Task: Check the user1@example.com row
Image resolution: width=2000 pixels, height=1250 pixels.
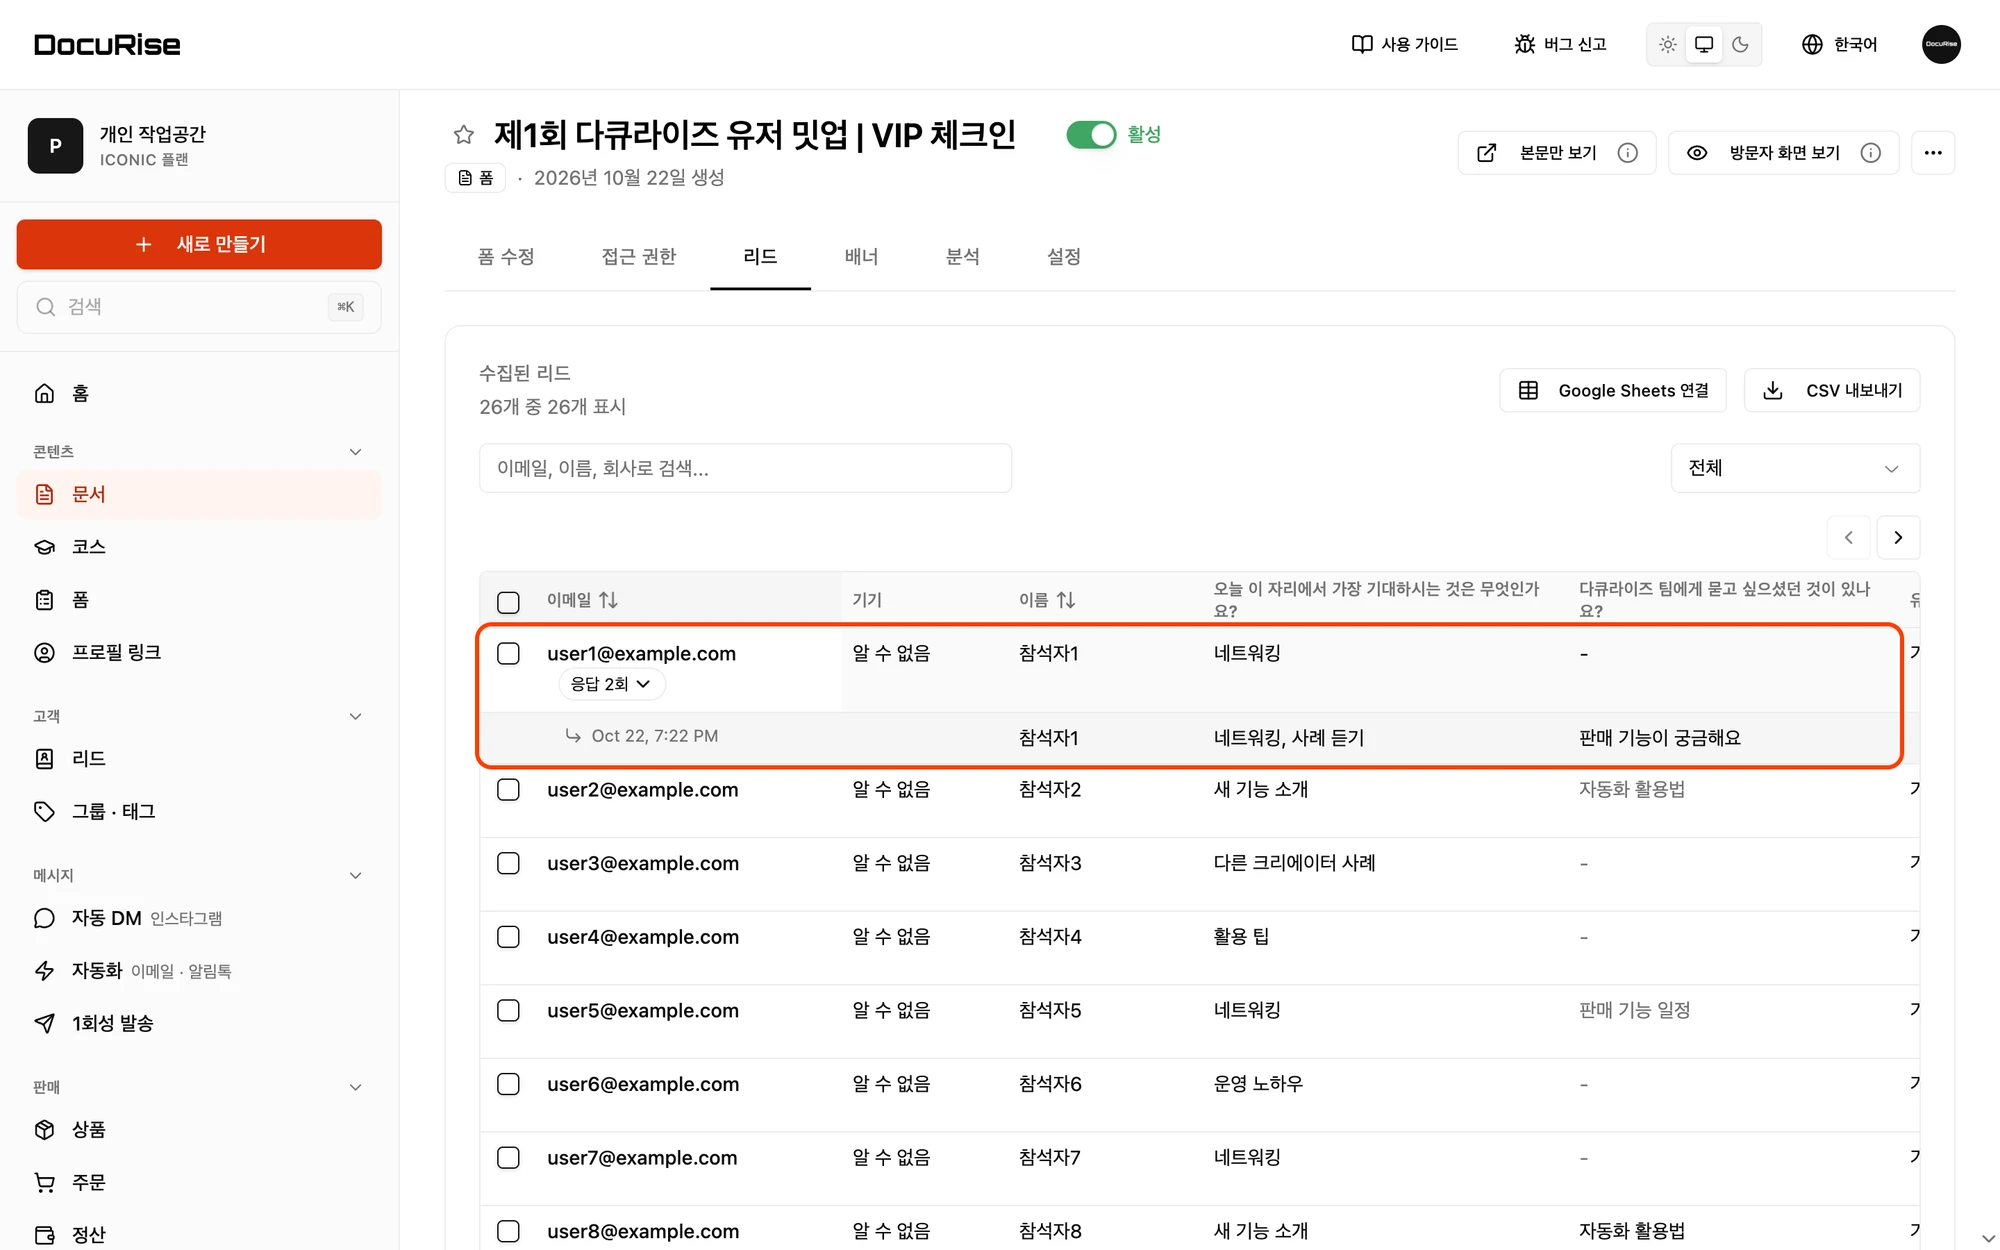Action: tap(508, 654)
